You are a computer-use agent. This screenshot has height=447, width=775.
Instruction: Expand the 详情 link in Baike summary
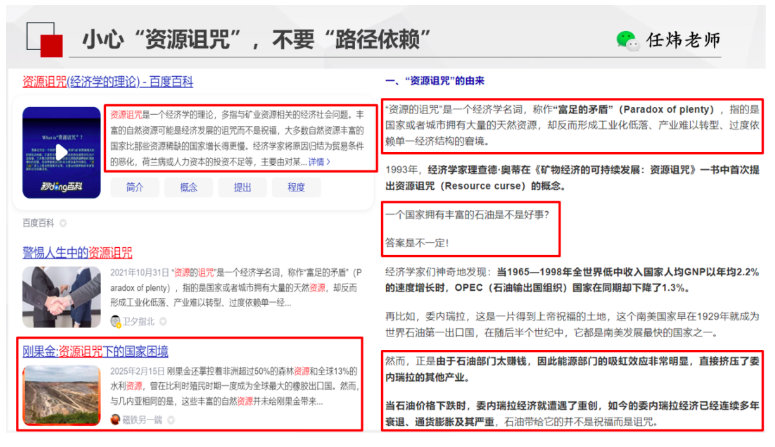pos(318,161)
